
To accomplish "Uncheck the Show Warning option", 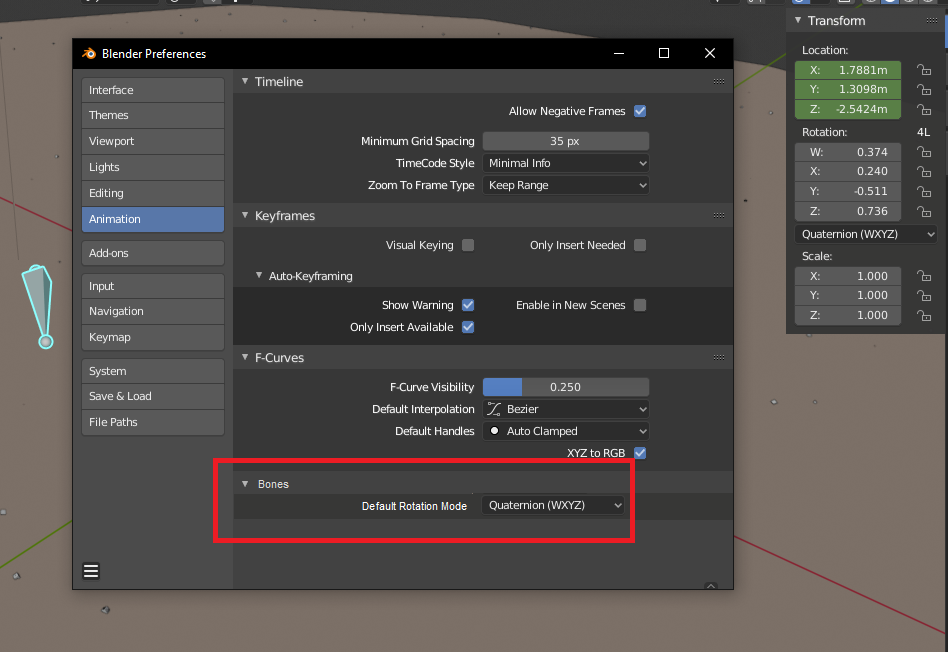I will point(468,305).
